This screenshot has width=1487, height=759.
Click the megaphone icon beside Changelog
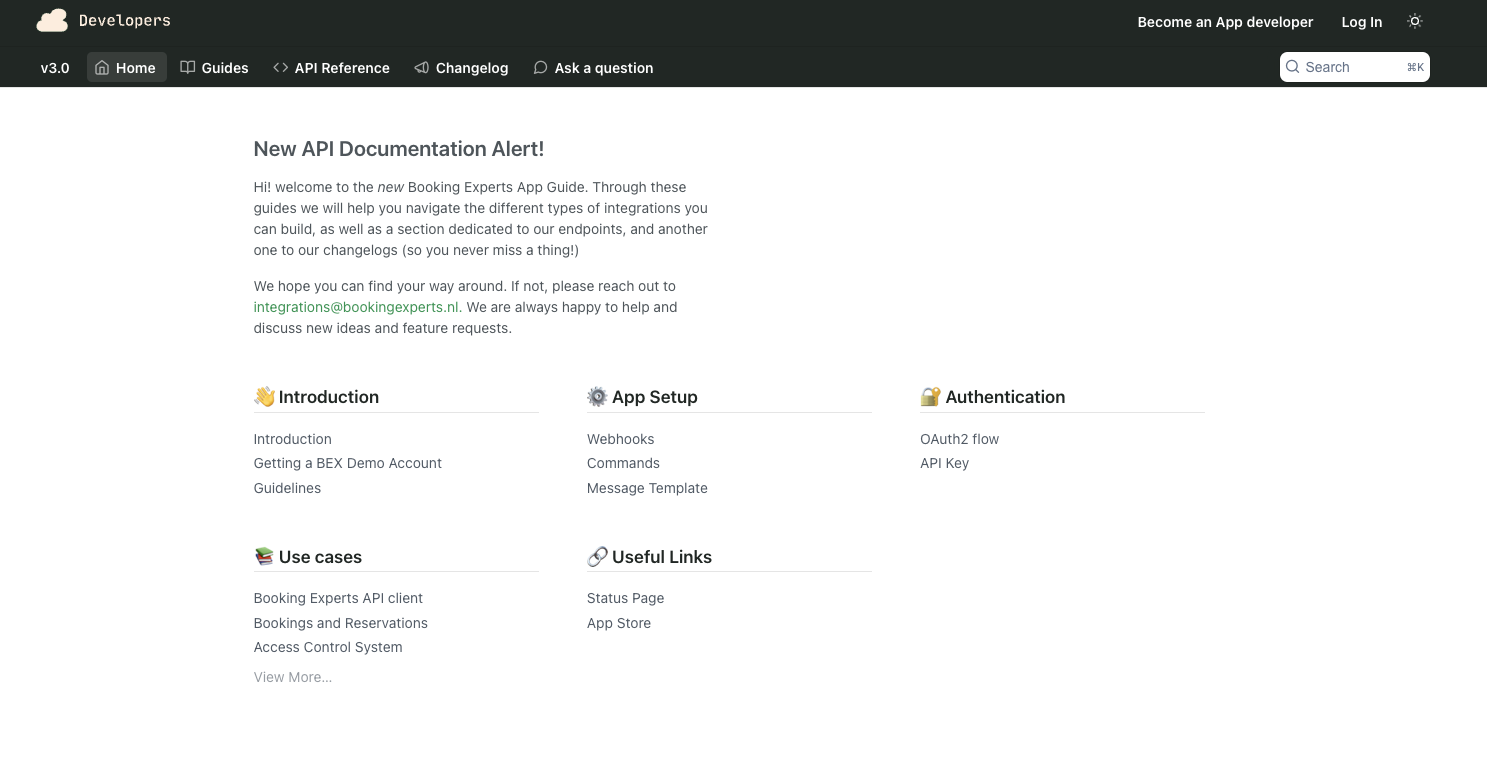click(x=422, y=67)
